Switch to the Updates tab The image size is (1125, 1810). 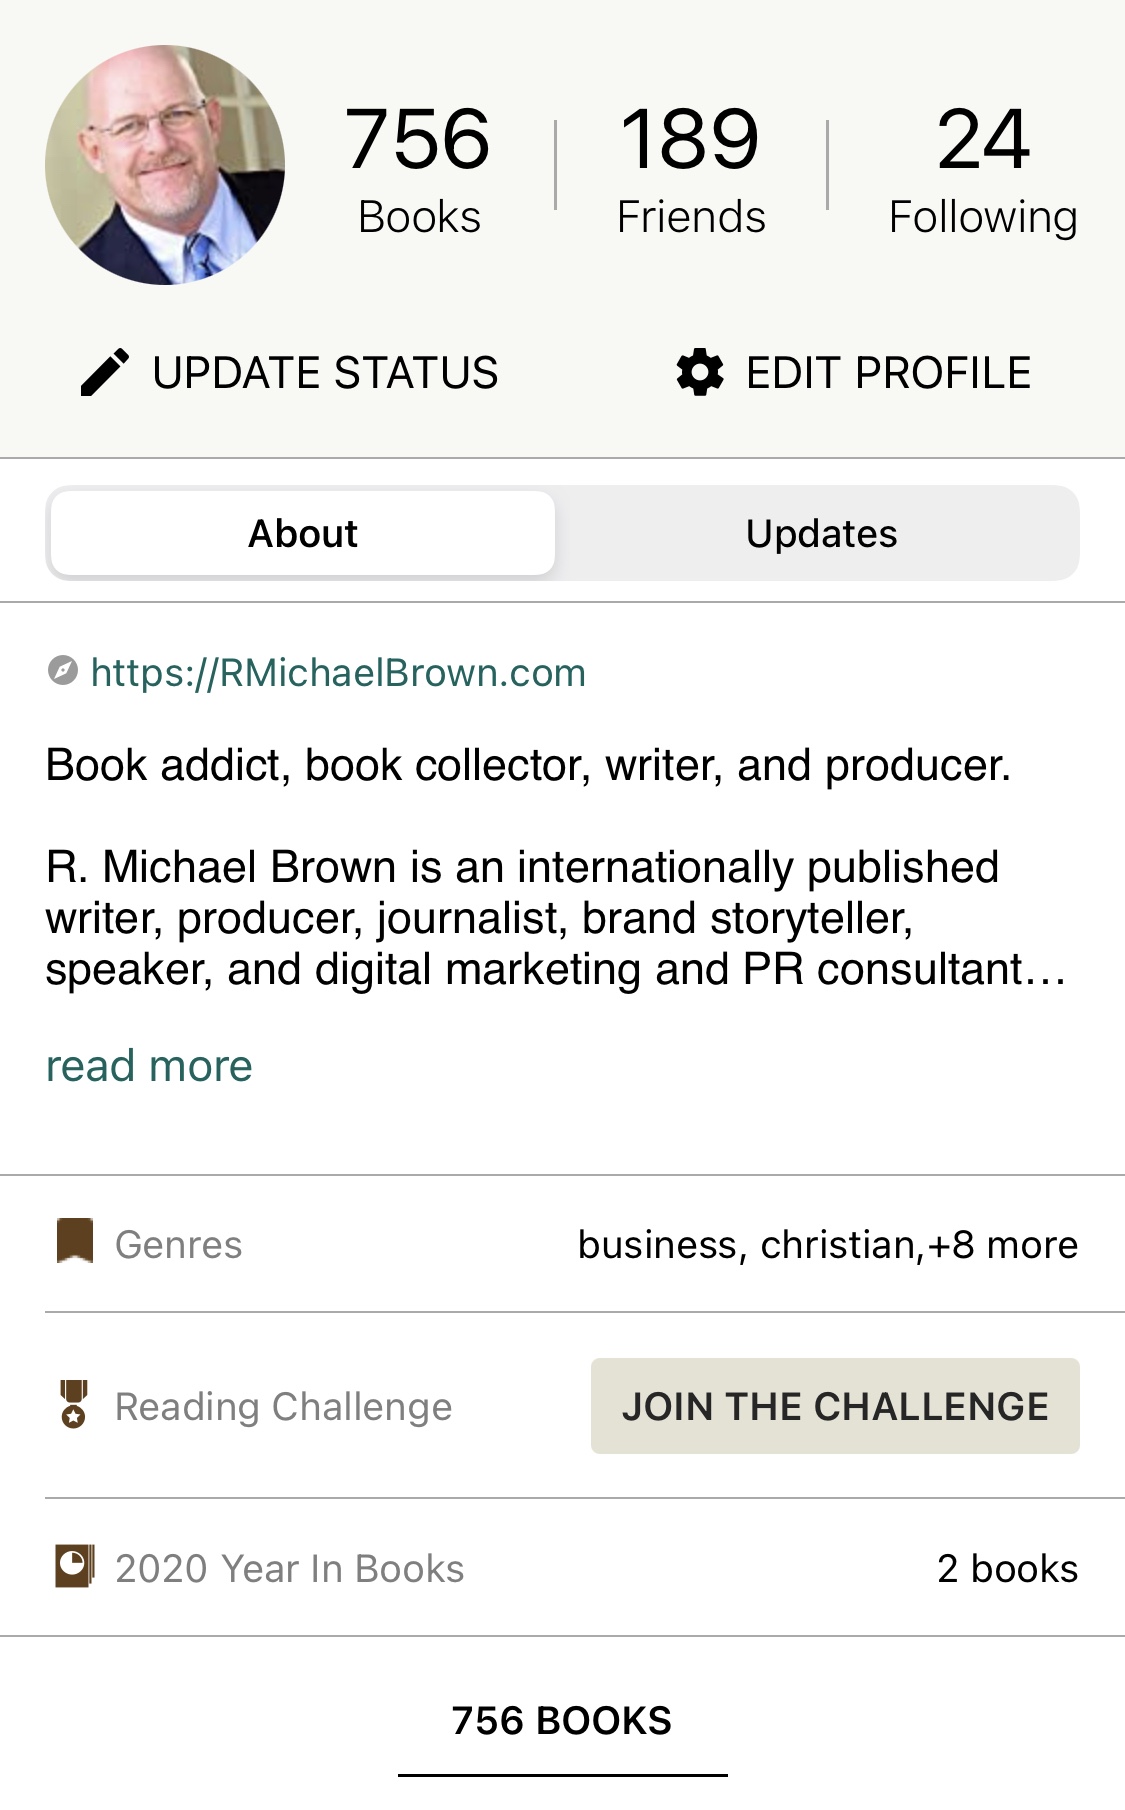click(821, 534)
